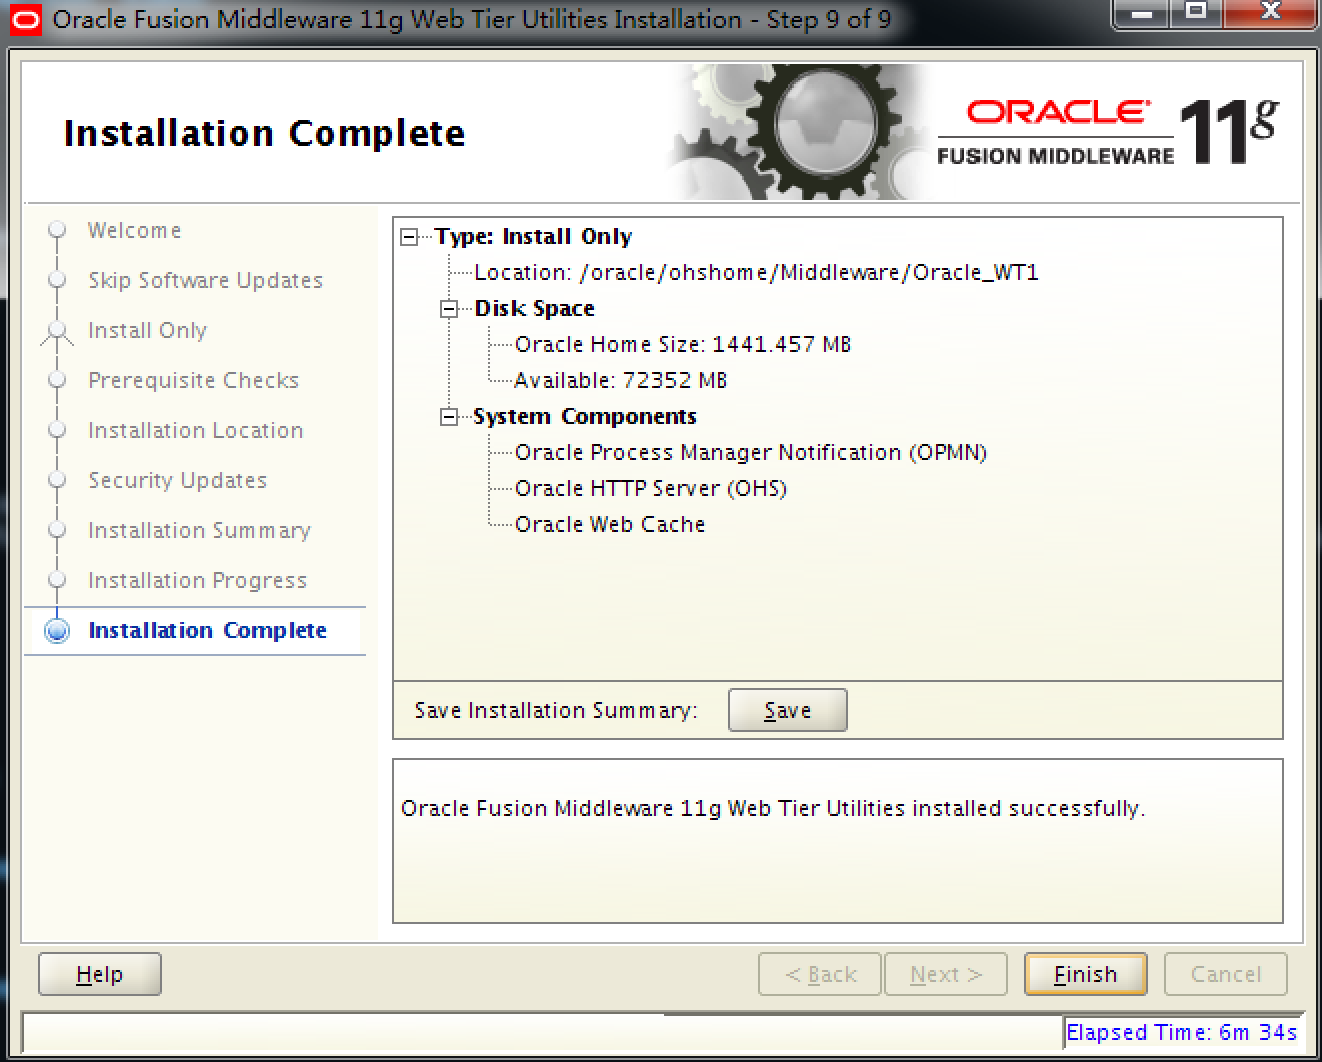1322x1062 pixels.
Task: Select Oracle HTTP Server (OHS) row
Action: [x=651, y=489]
